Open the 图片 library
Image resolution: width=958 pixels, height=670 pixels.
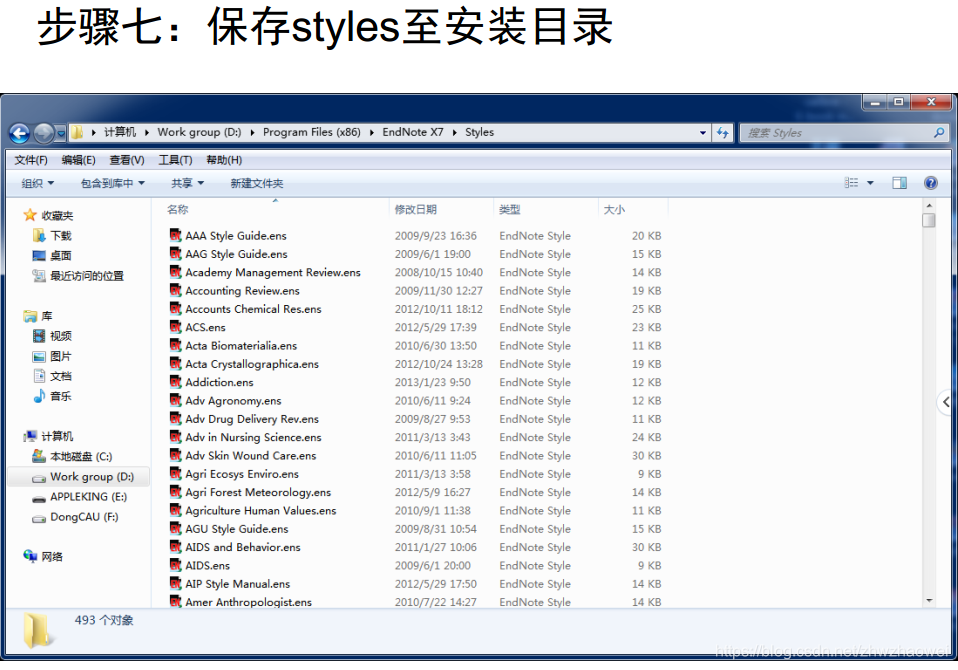[53, 357]
